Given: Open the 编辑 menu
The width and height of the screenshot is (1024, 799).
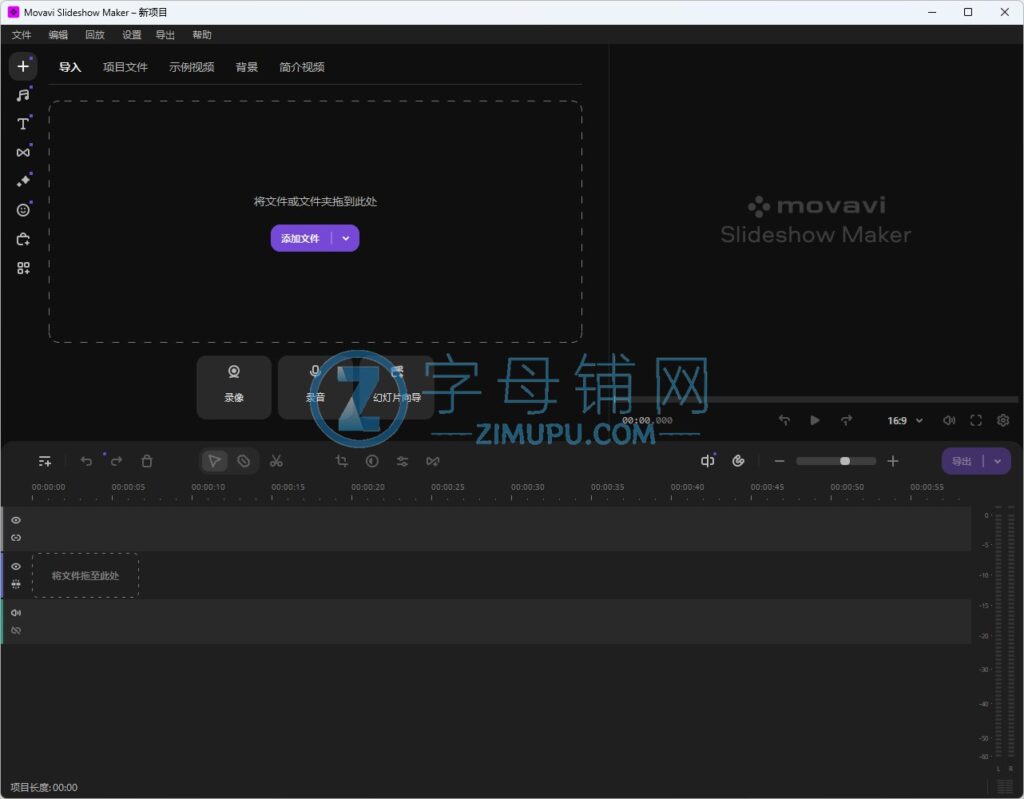Looking at the screenshot, I should 58,35.
